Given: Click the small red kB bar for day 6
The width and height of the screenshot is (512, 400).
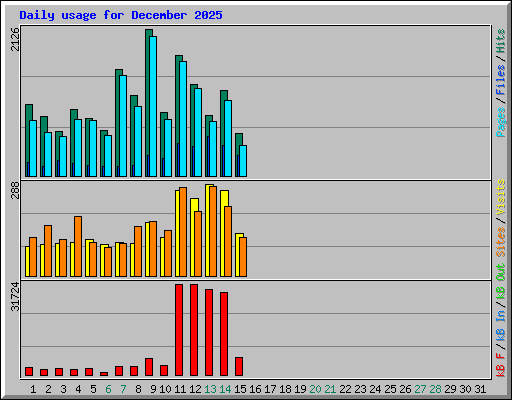Looking at the screenshot, I should 104,374.
